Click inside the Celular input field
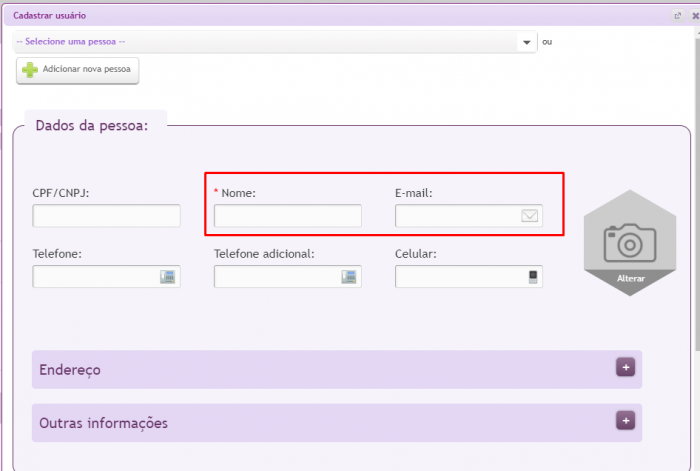 click(458, 277)
